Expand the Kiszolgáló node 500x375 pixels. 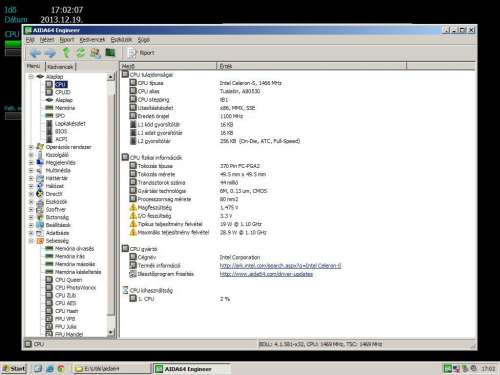click(31, 155)
